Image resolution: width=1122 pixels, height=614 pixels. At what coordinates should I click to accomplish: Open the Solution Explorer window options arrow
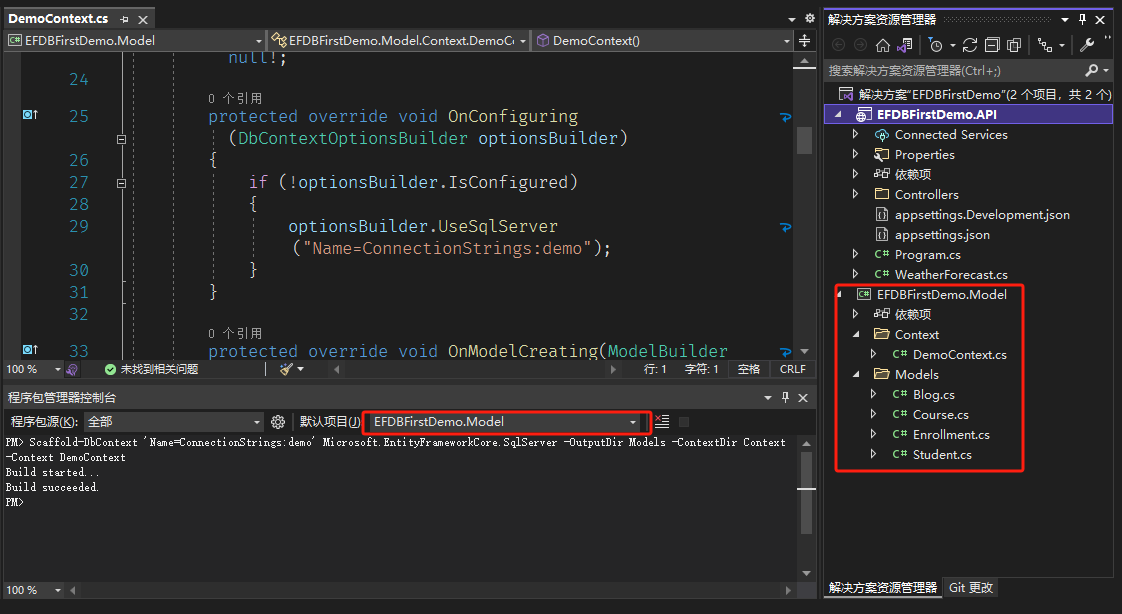click(x=1065, y=19)
